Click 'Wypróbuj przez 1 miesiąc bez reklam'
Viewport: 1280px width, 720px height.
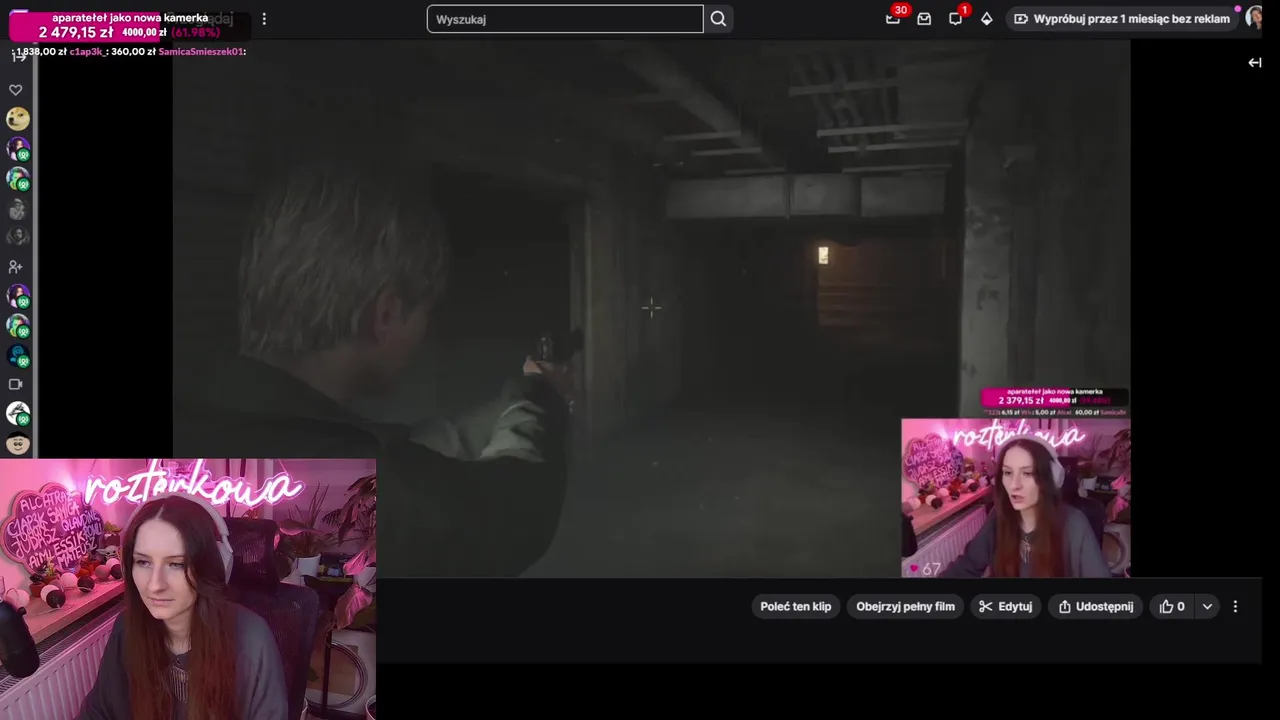1122,19
